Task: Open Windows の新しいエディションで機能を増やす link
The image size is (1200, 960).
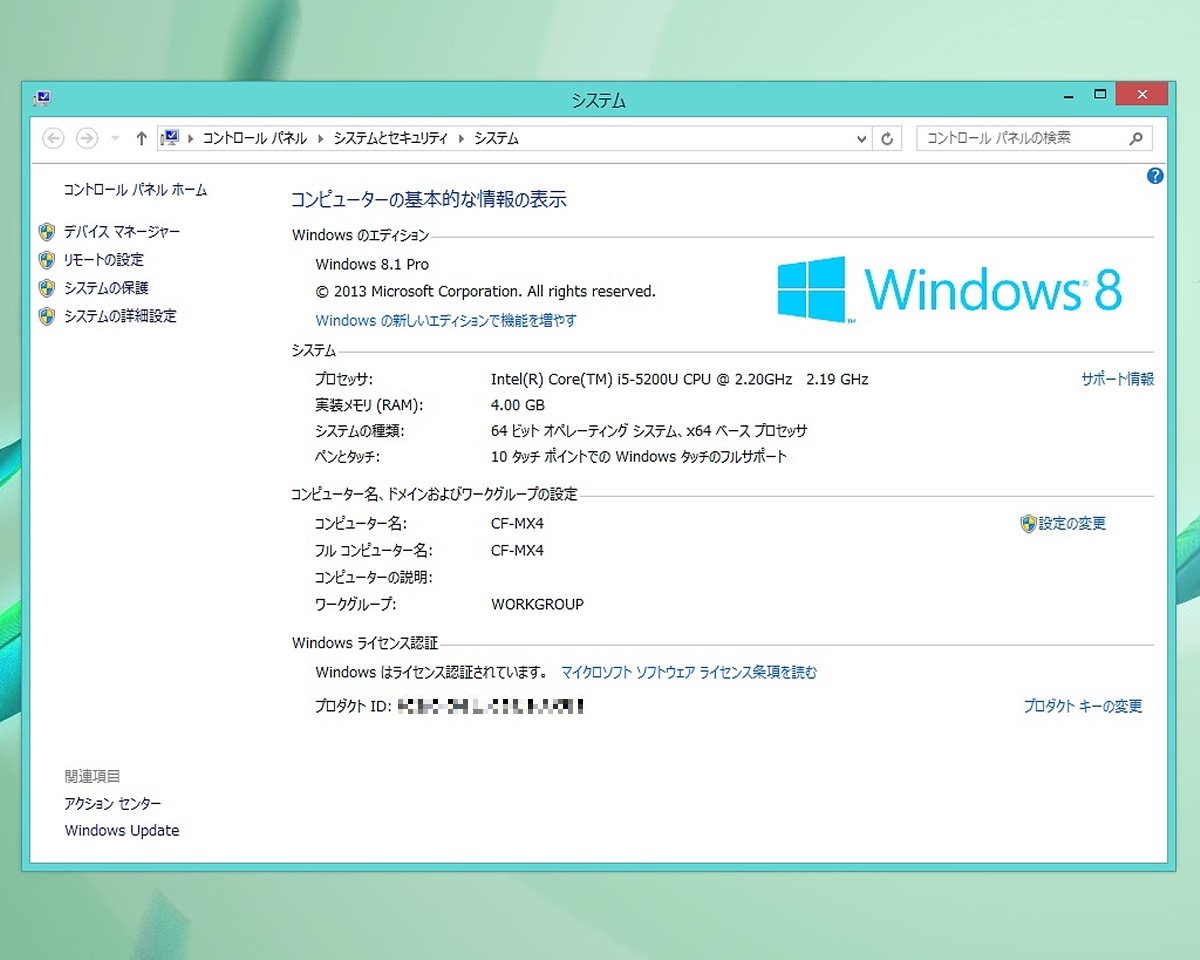Action: 446,320
